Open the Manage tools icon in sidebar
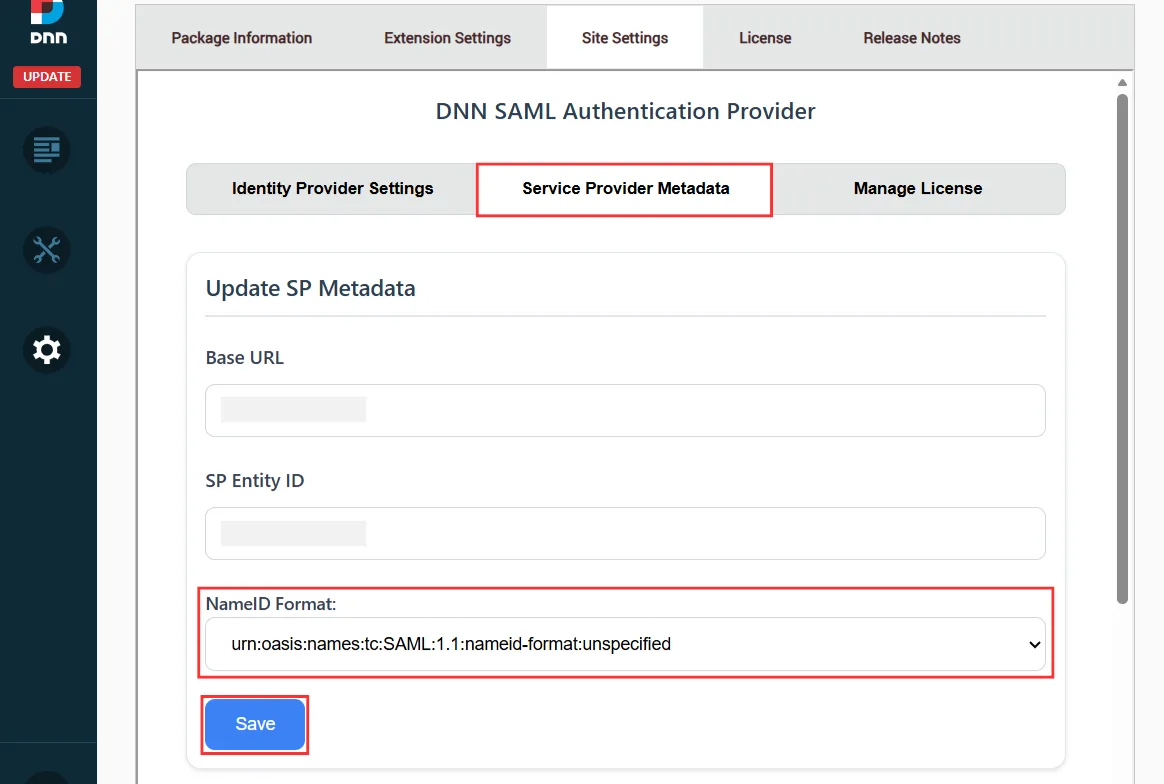1164x784 pixels. pos(47,249)
